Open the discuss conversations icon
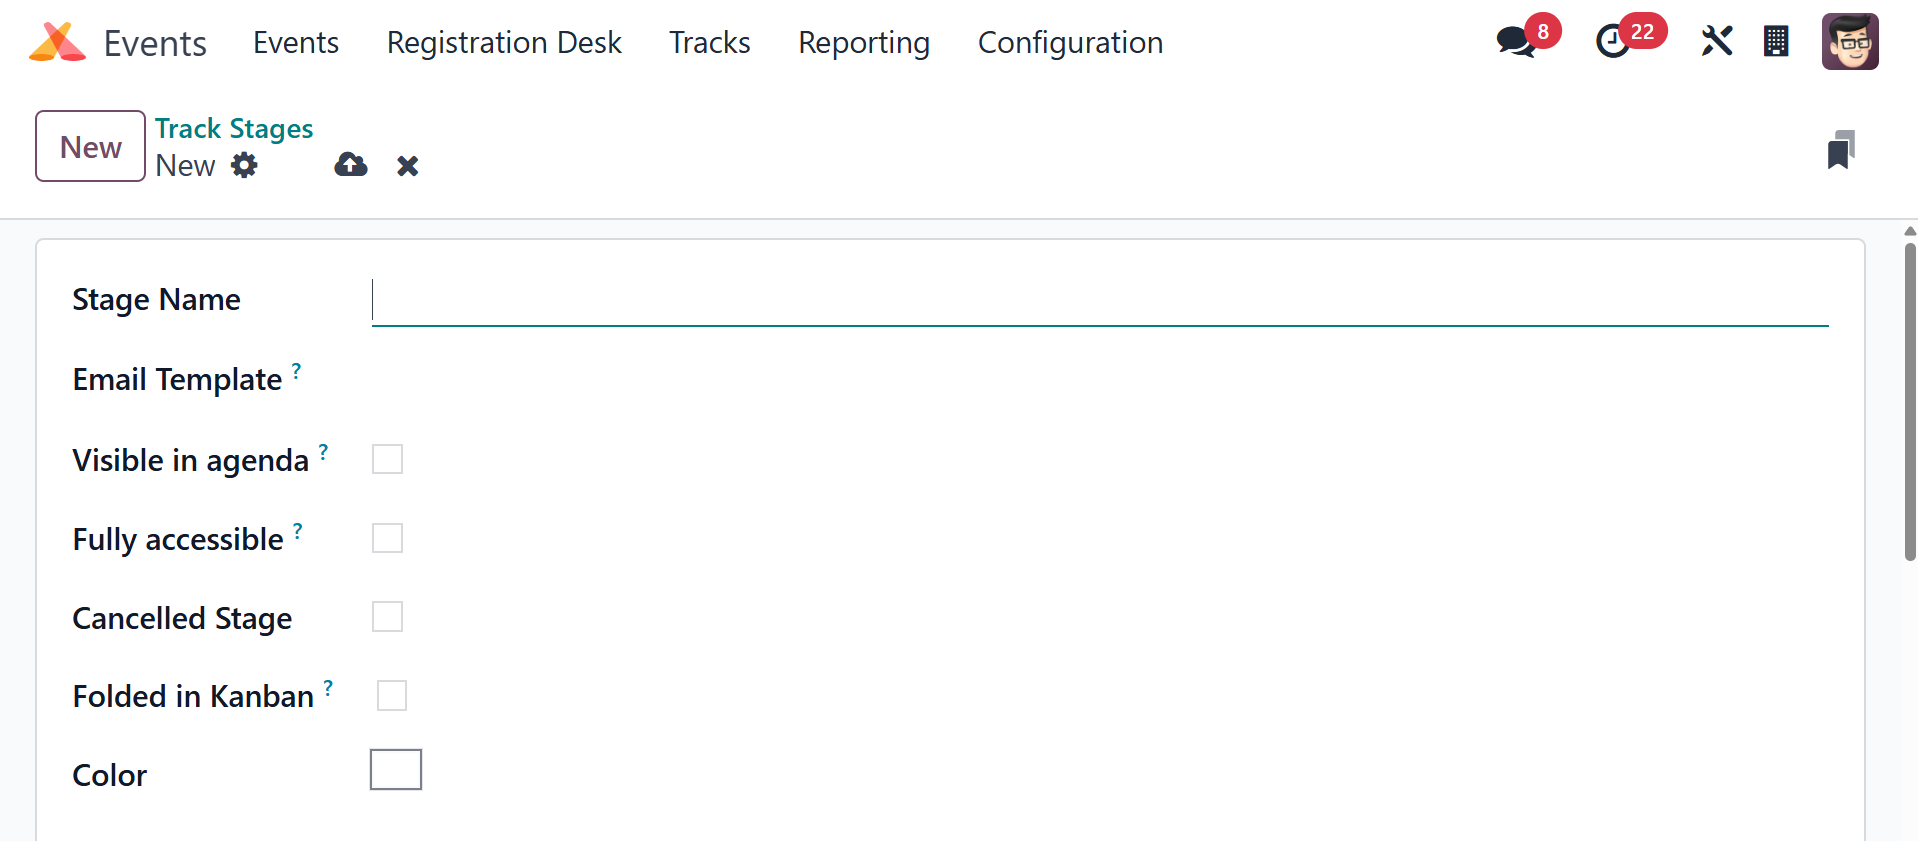The width and height of the screenshot is (1918, 841). [1516, 42]
